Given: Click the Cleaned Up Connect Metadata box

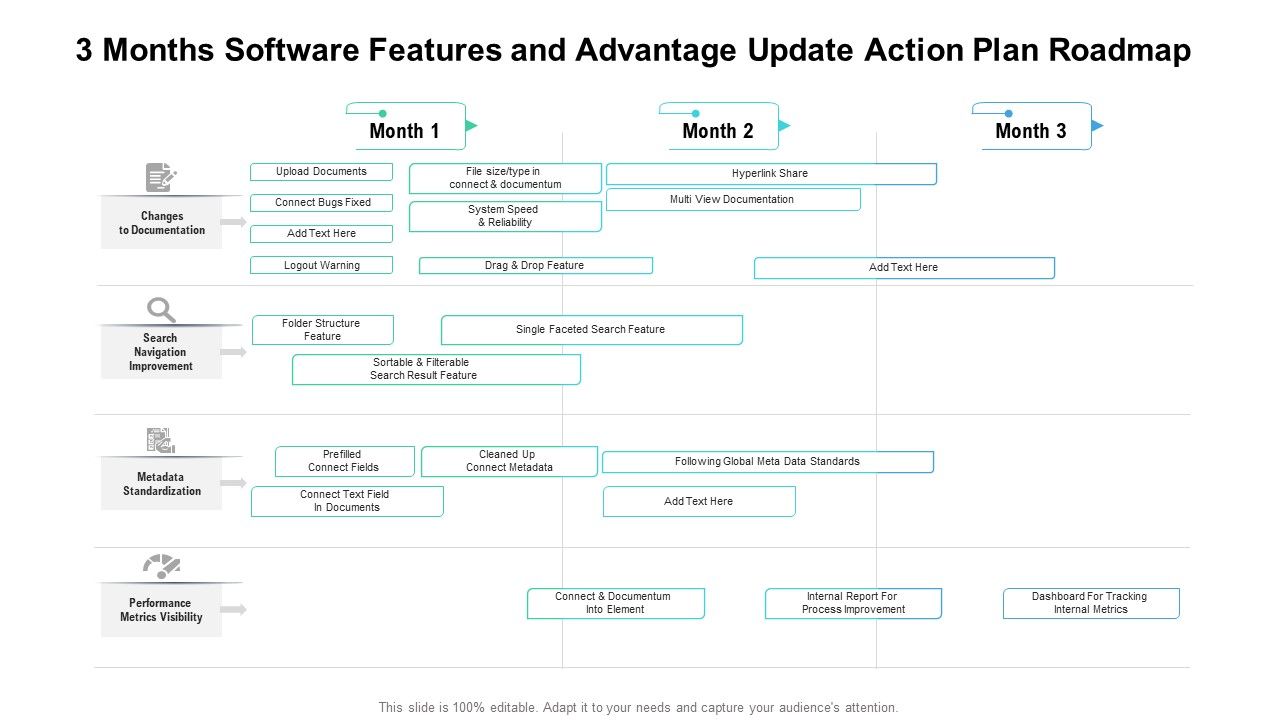Looking at the screenshot, I should click(509, 461).
